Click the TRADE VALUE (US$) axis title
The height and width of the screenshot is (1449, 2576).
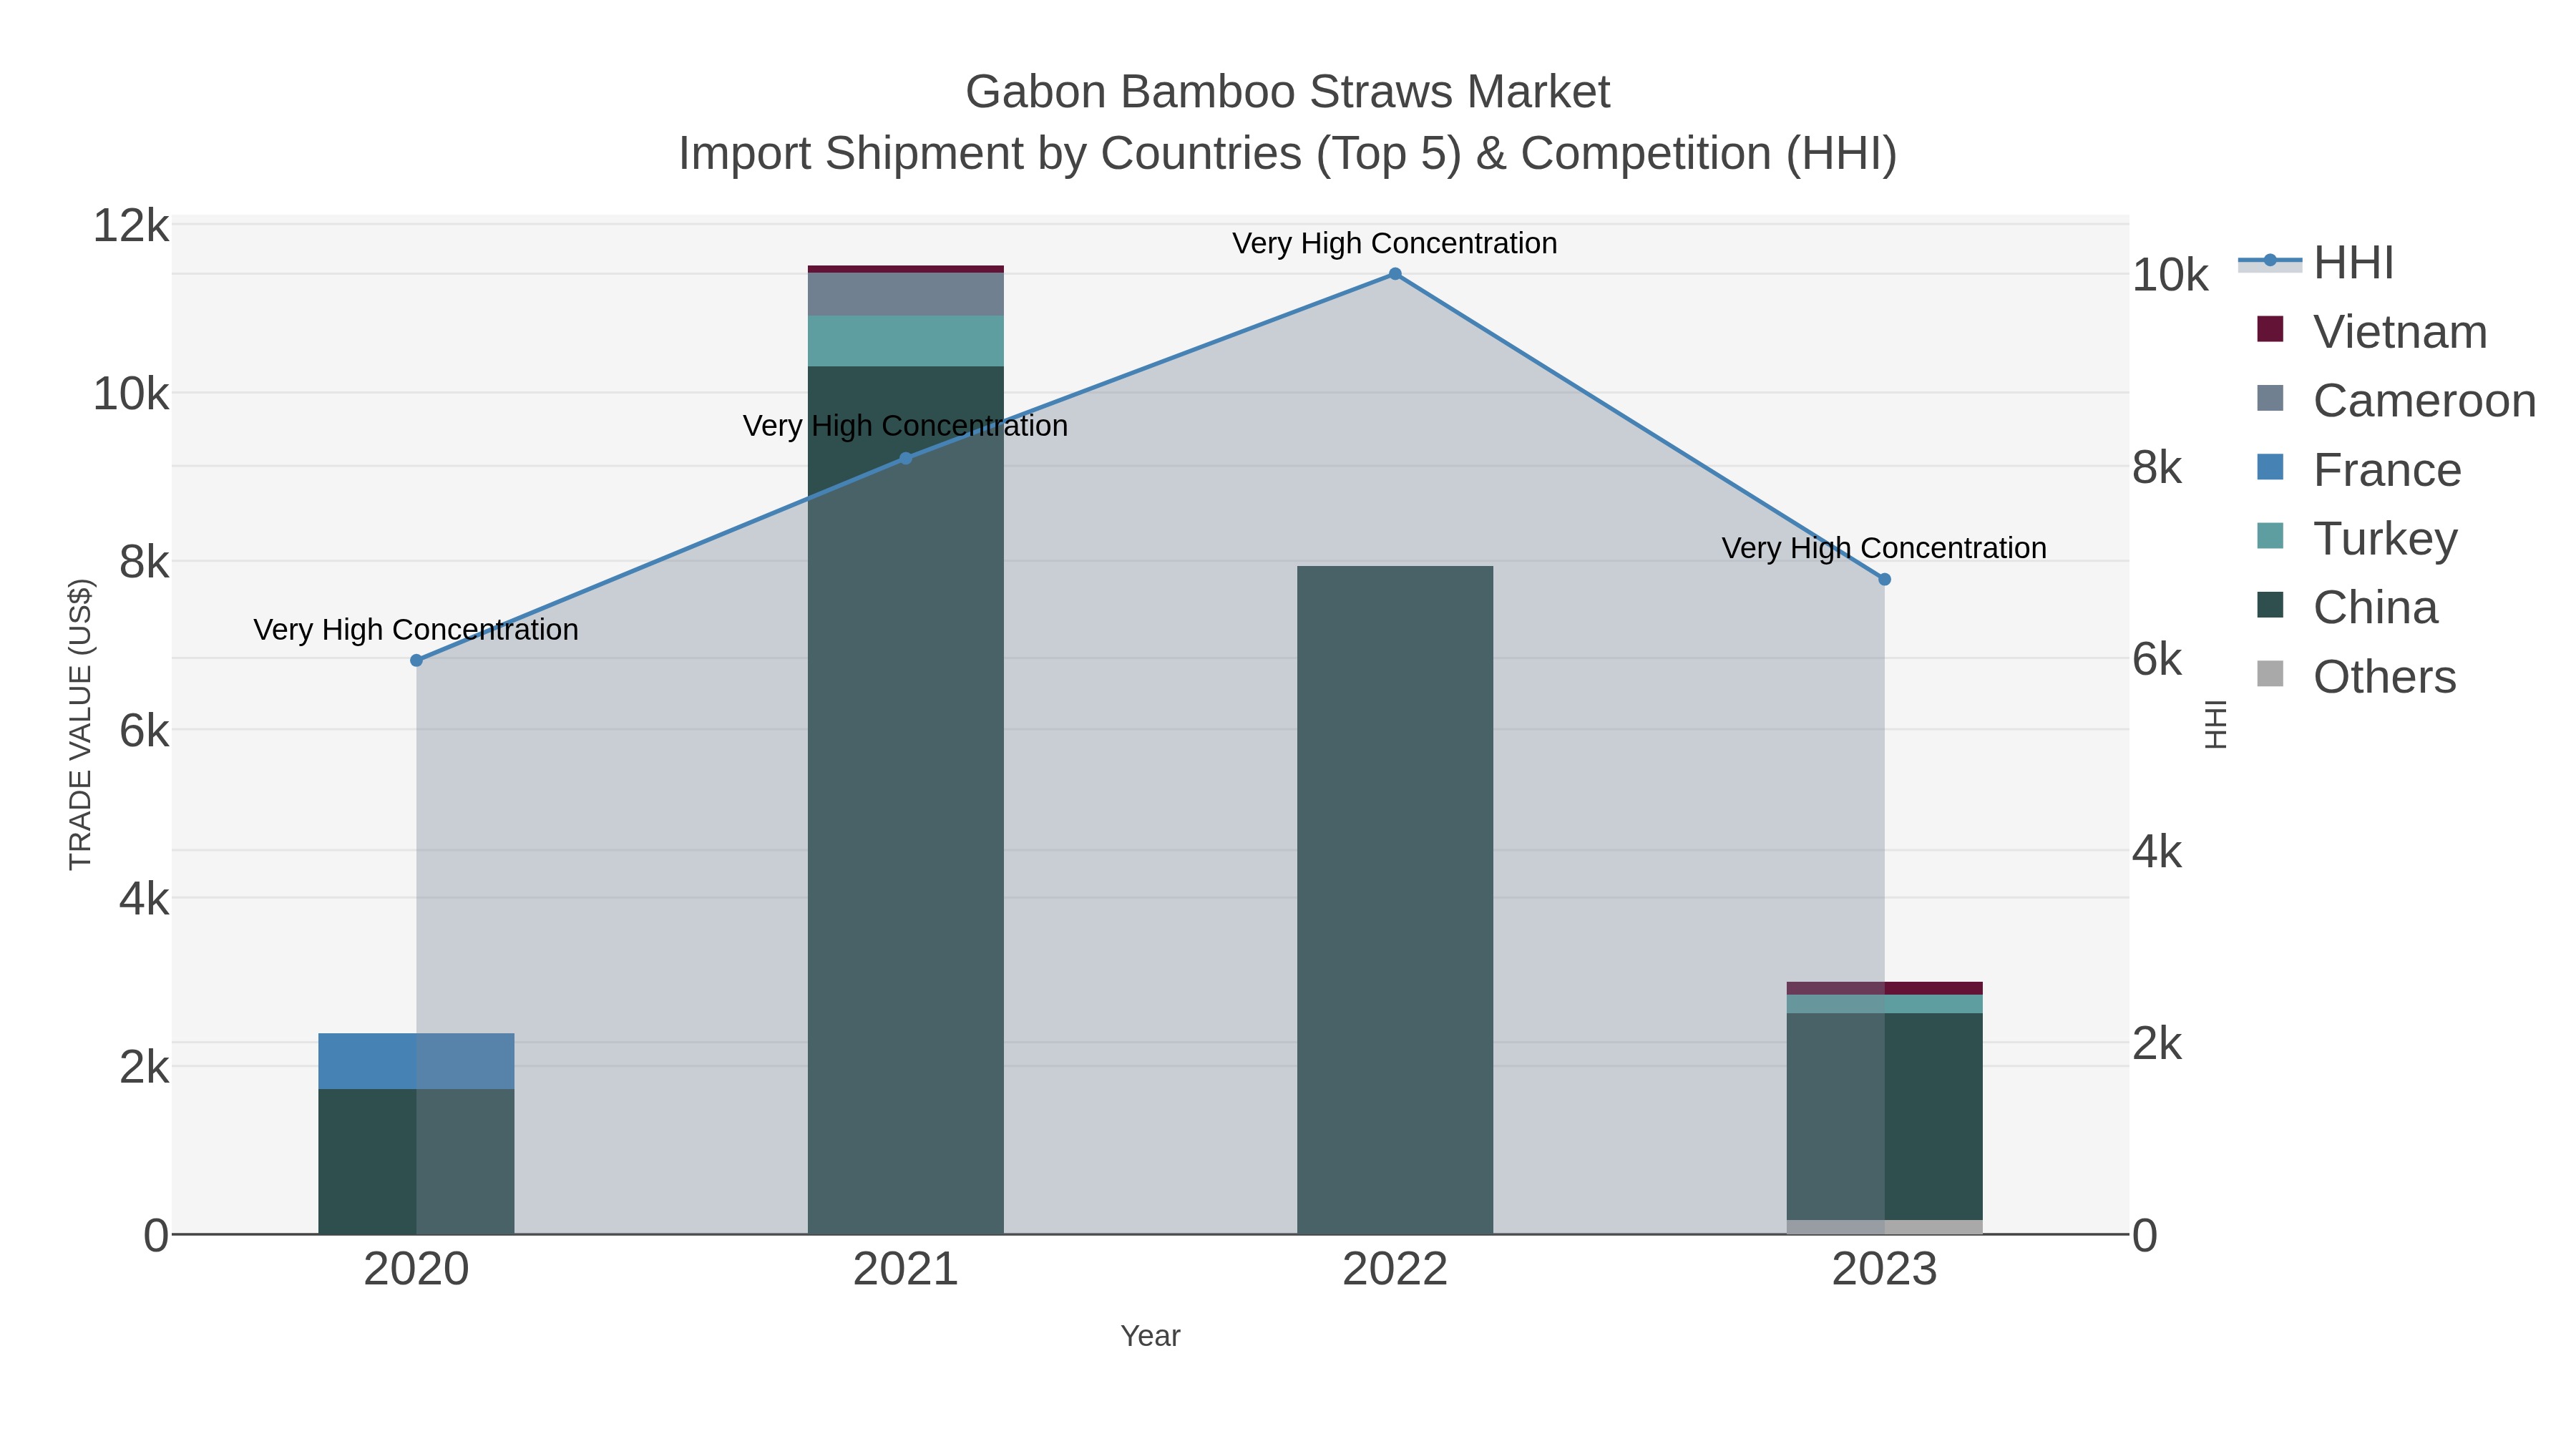(80, 724)
